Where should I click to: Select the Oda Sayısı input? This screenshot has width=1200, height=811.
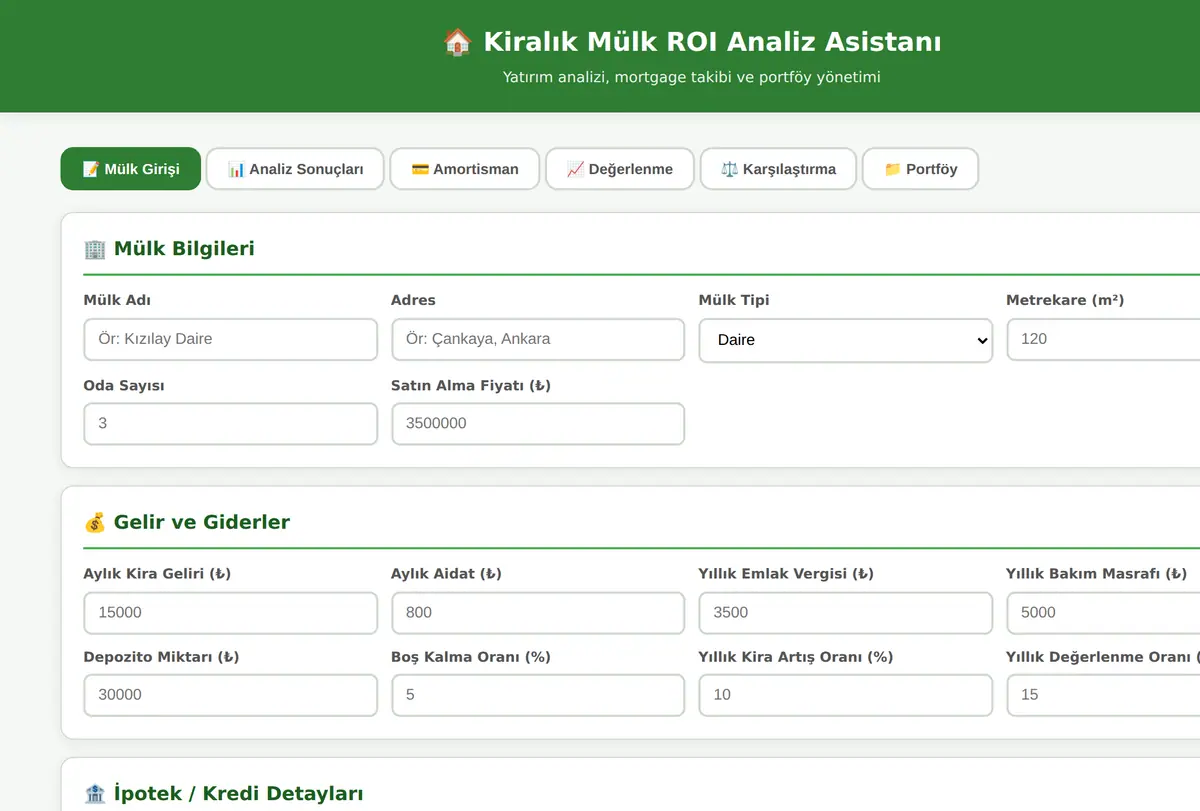pyautogui.click(x=231, y=423)
